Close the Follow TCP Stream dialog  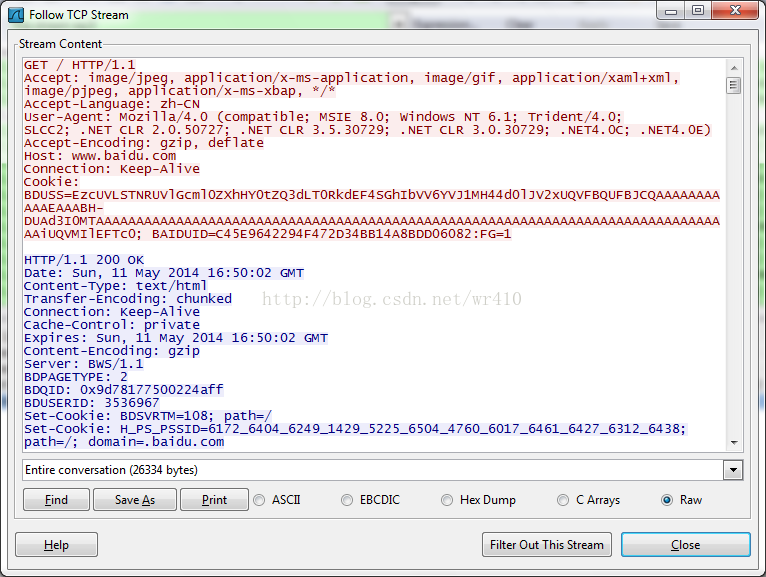pos(685,545)
